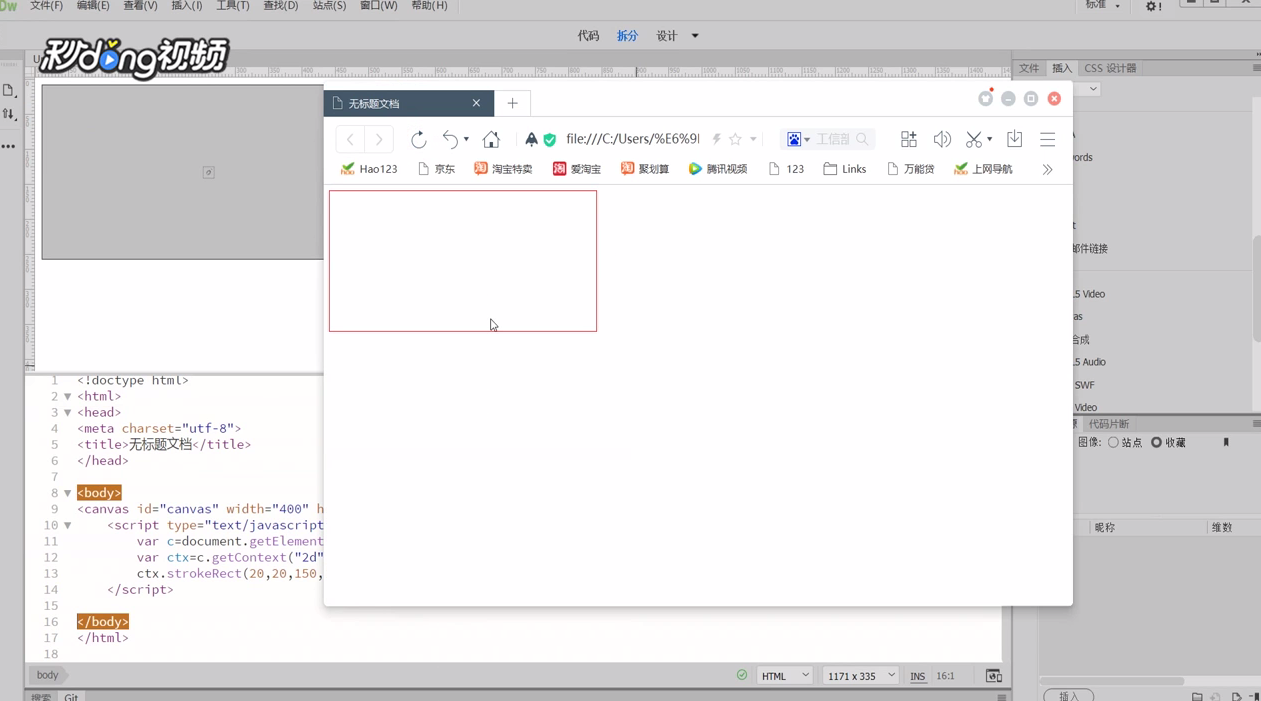
Task: Open Baidu search engine selector dropdown
Action: [798, 139]
